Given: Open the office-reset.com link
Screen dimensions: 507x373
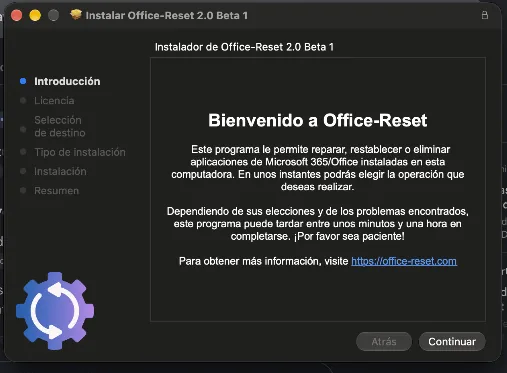Looking at the screenshot, I should pos(404,261).
